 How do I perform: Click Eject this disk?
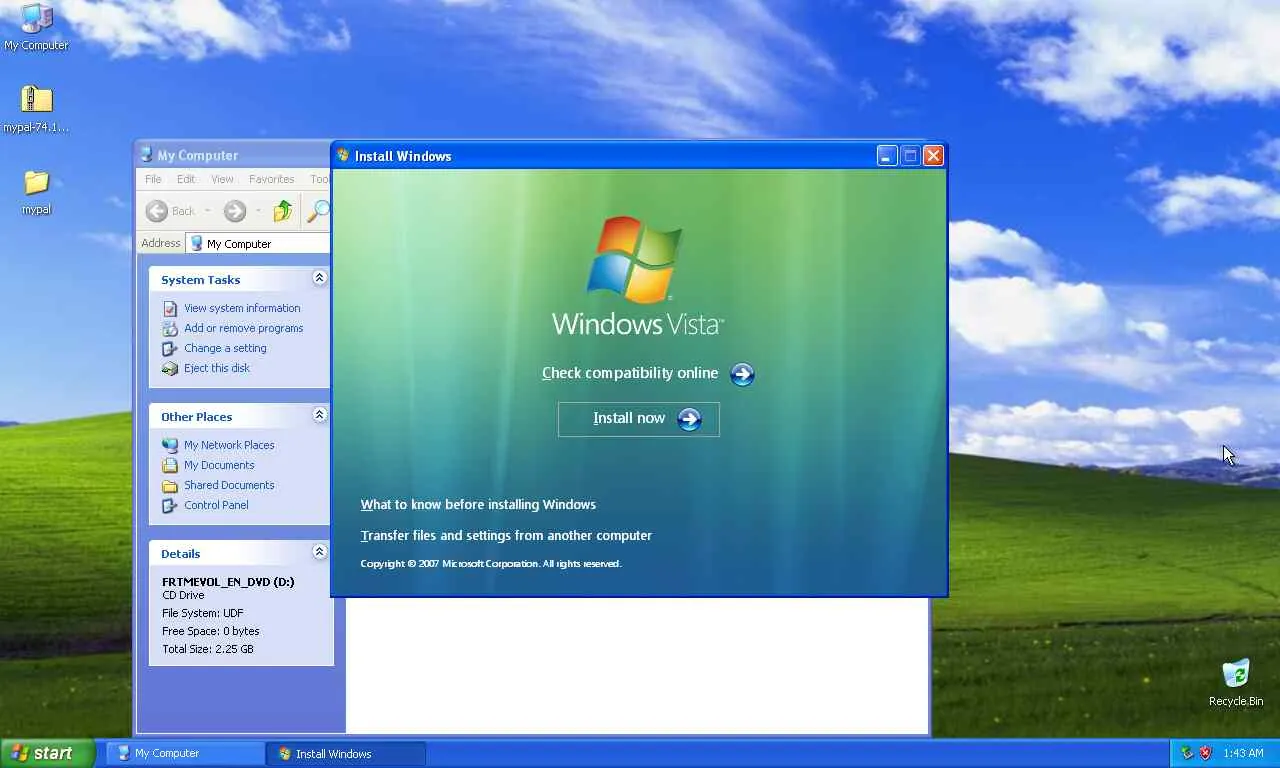(x=217, y=368)
